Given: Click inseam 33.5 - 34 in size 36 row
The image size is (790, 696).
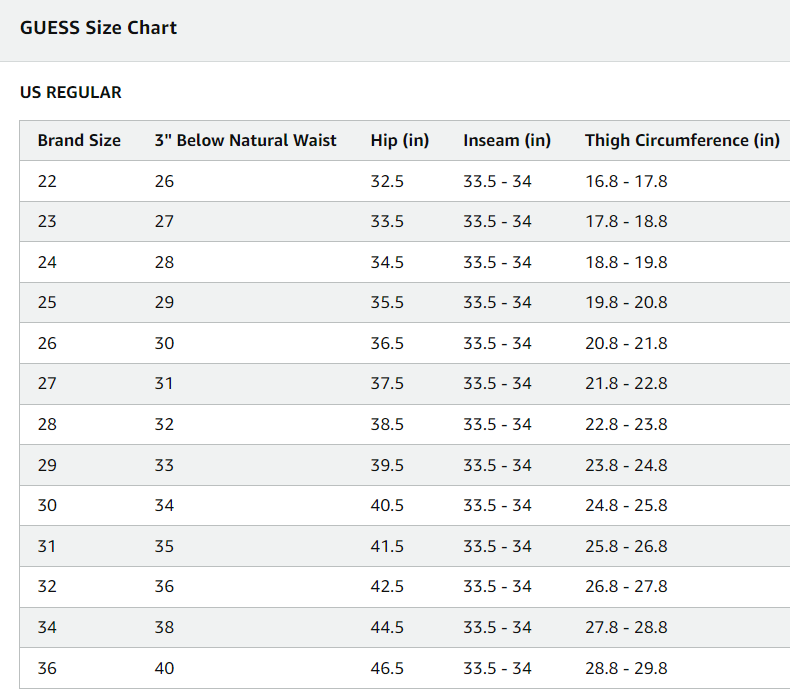Looking at the screenshot, I should [497, 668].
